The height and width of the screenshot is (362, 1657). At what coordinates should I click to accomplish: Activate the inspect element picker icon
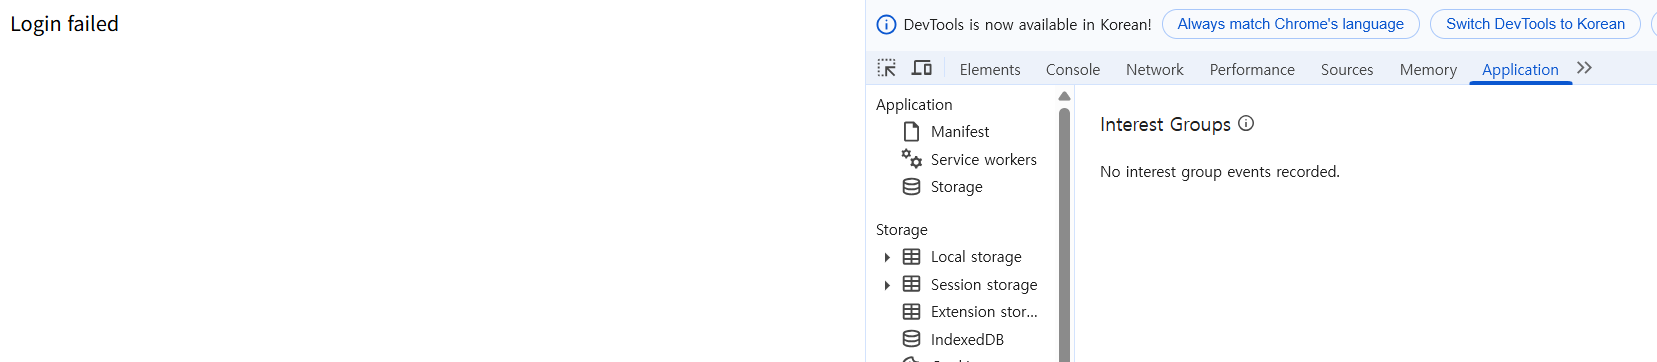pyautogui.click(x=887, y=68)
